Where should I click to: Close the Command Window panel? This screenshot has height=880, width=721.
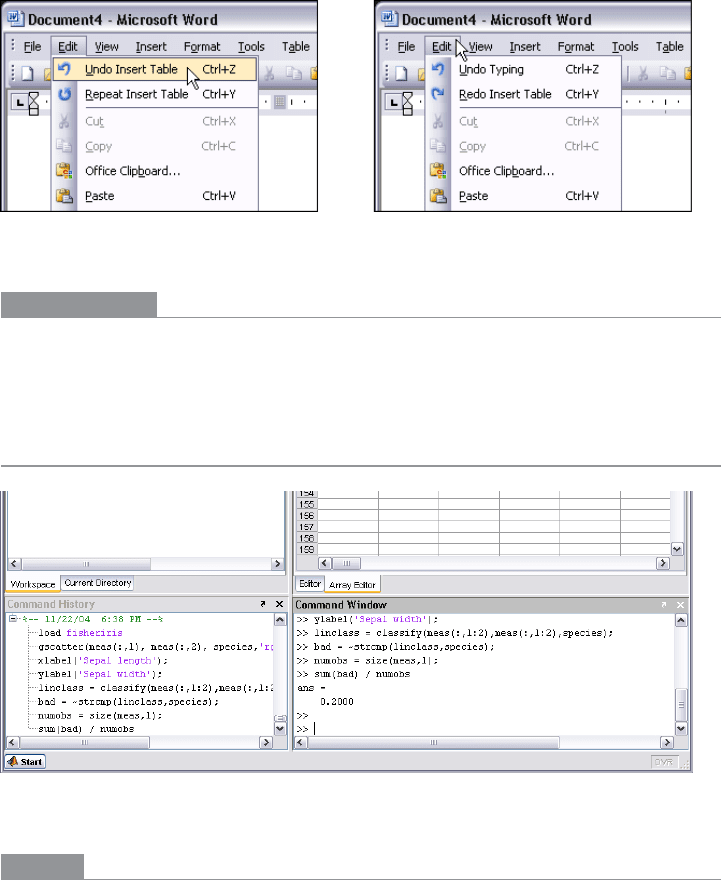point(680,604)
